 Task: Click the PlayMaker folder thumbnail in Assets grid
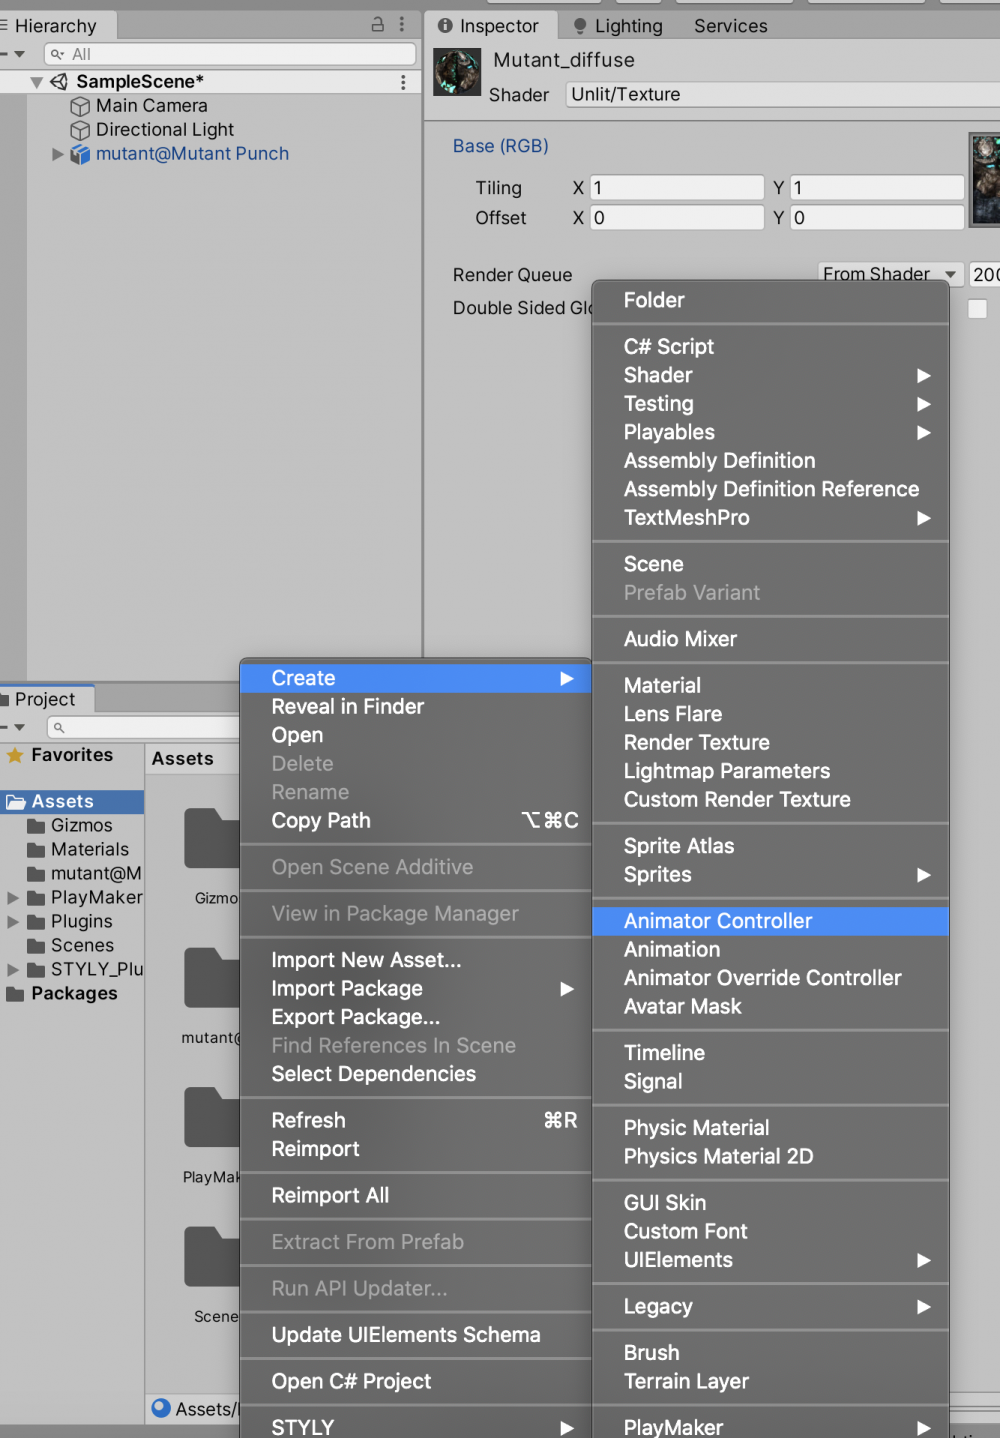[212, 1117]
